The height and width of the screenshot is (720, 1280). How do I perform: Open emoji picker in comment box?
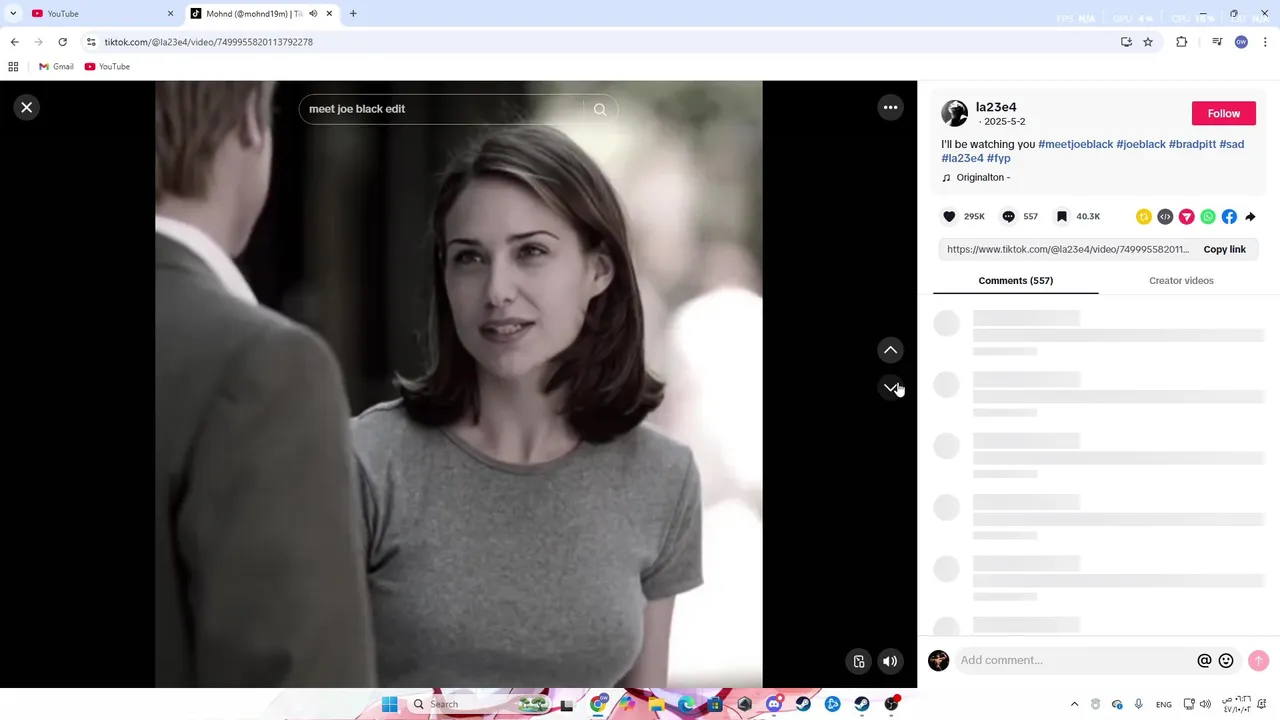tap(1226, 661)
